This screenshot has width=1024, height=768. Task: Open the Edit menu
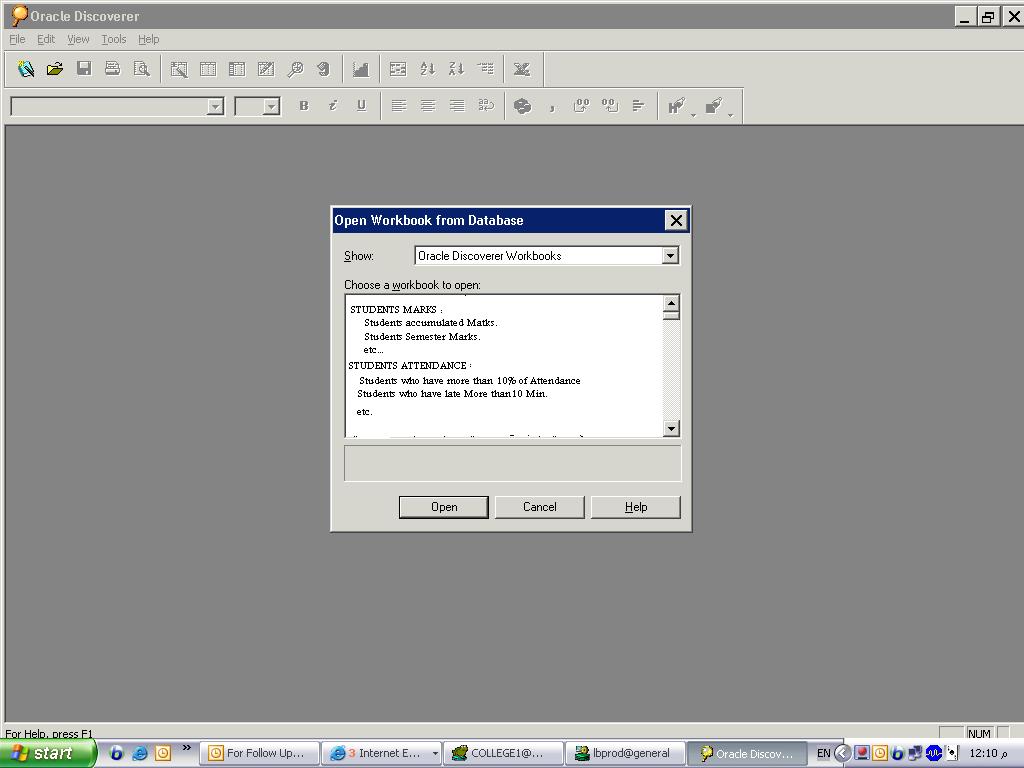pyautogui.click(x=46, y=39)
